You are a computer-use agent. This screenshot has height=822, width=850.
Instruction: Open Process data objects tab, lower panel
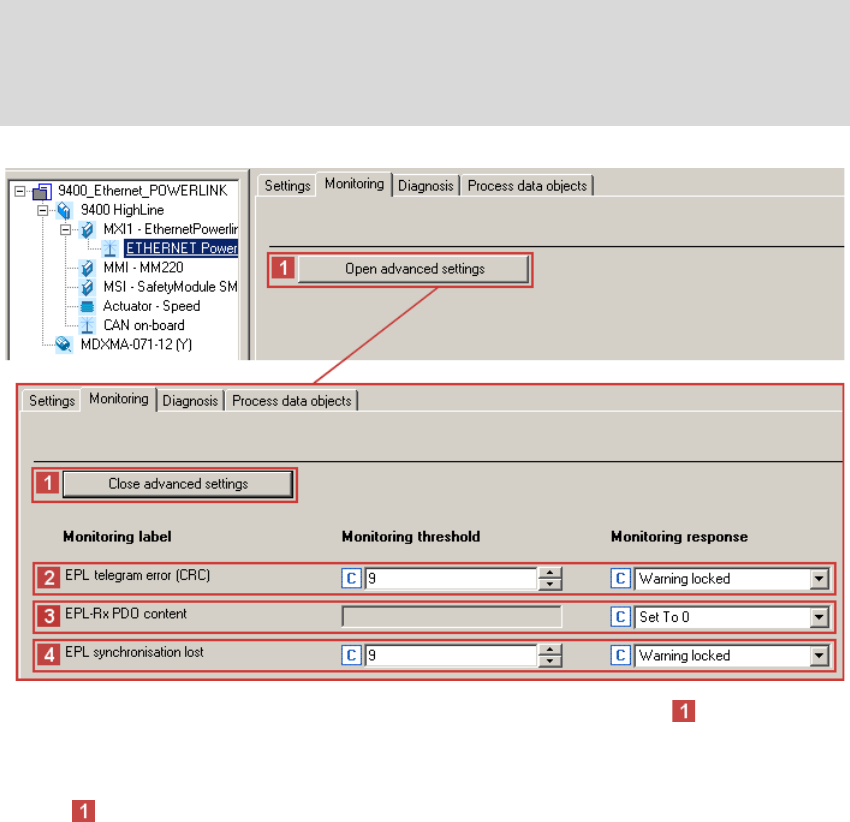click(292, 401)
